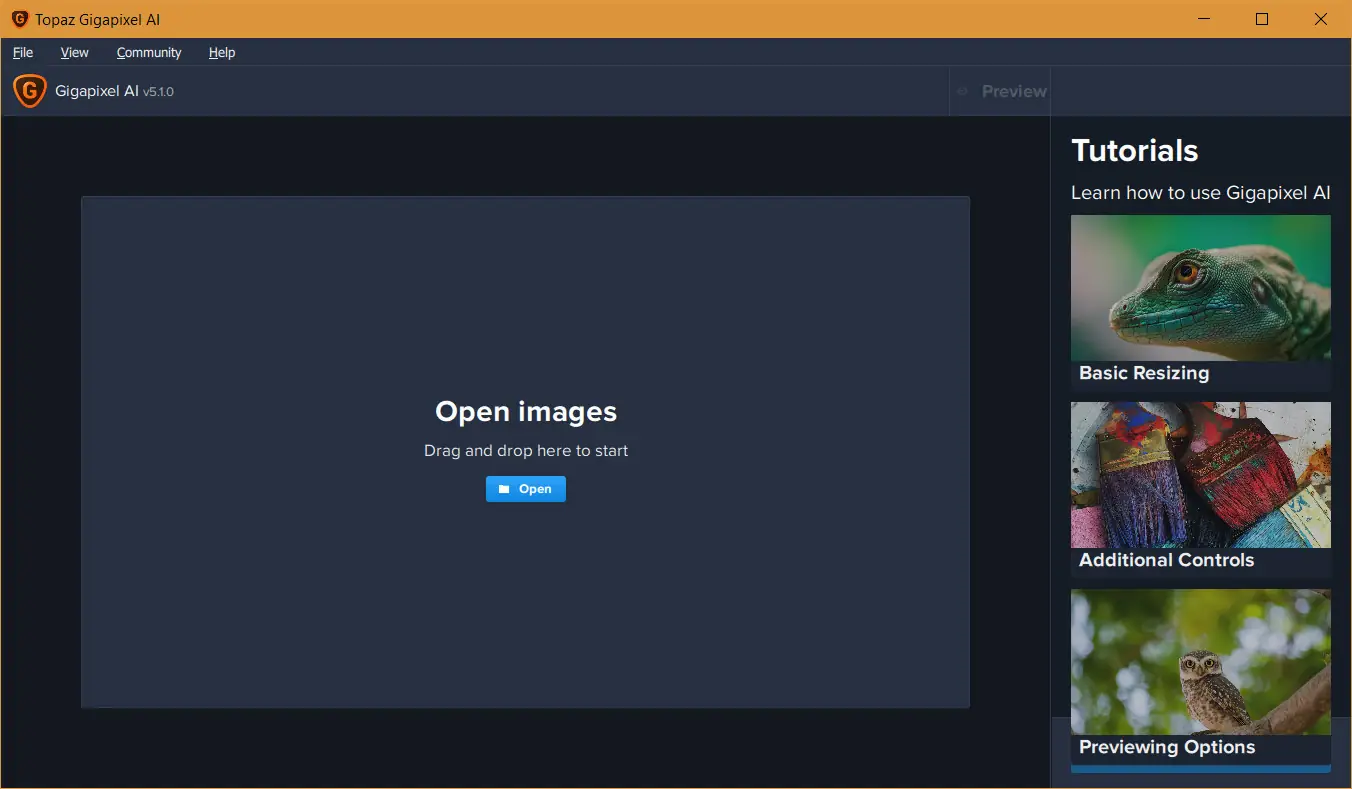Click the version label "v5.1.0"
The width and height of the screenshot is (1352, 789).
pyautogui.click(x=158, y=92)
